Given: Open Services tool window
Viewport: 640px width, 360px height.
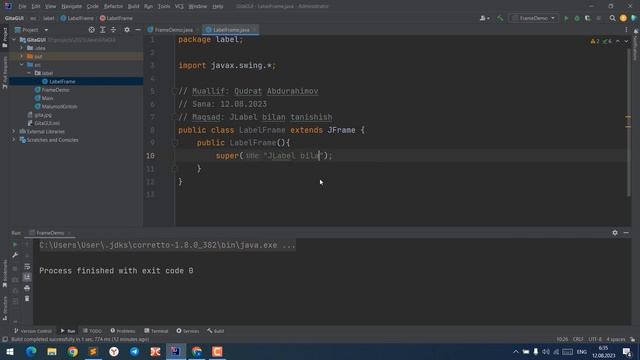Looking at the screenshot, I should pos(188,331).
